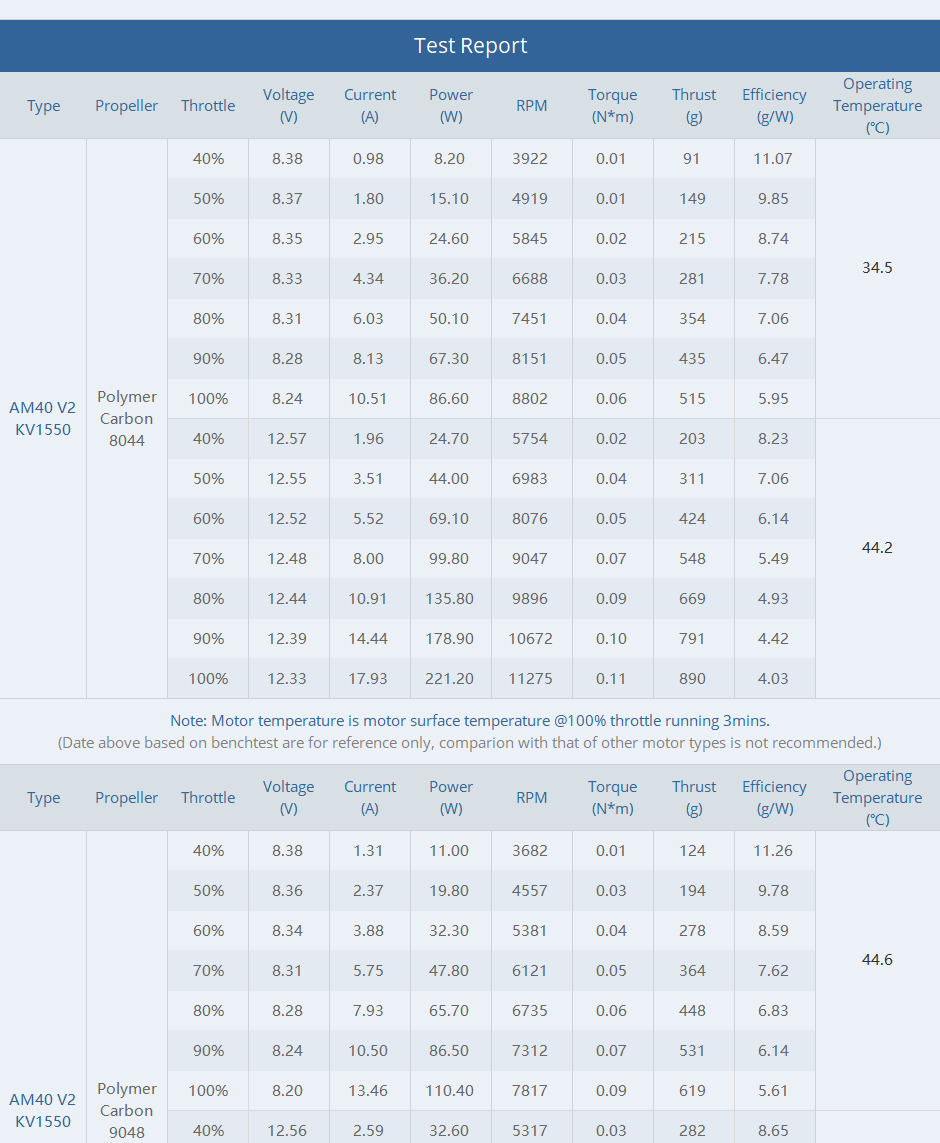Select the 17.93 current cell
Viewport: 940px width, 1143px height.
(368, 678)
